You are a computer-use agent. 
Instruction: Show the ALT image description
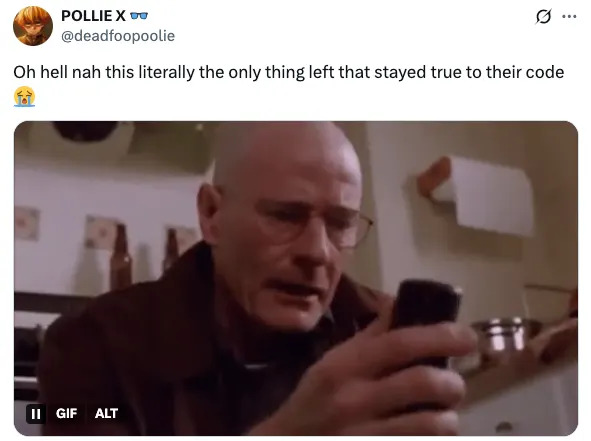[x=106, y=413]
